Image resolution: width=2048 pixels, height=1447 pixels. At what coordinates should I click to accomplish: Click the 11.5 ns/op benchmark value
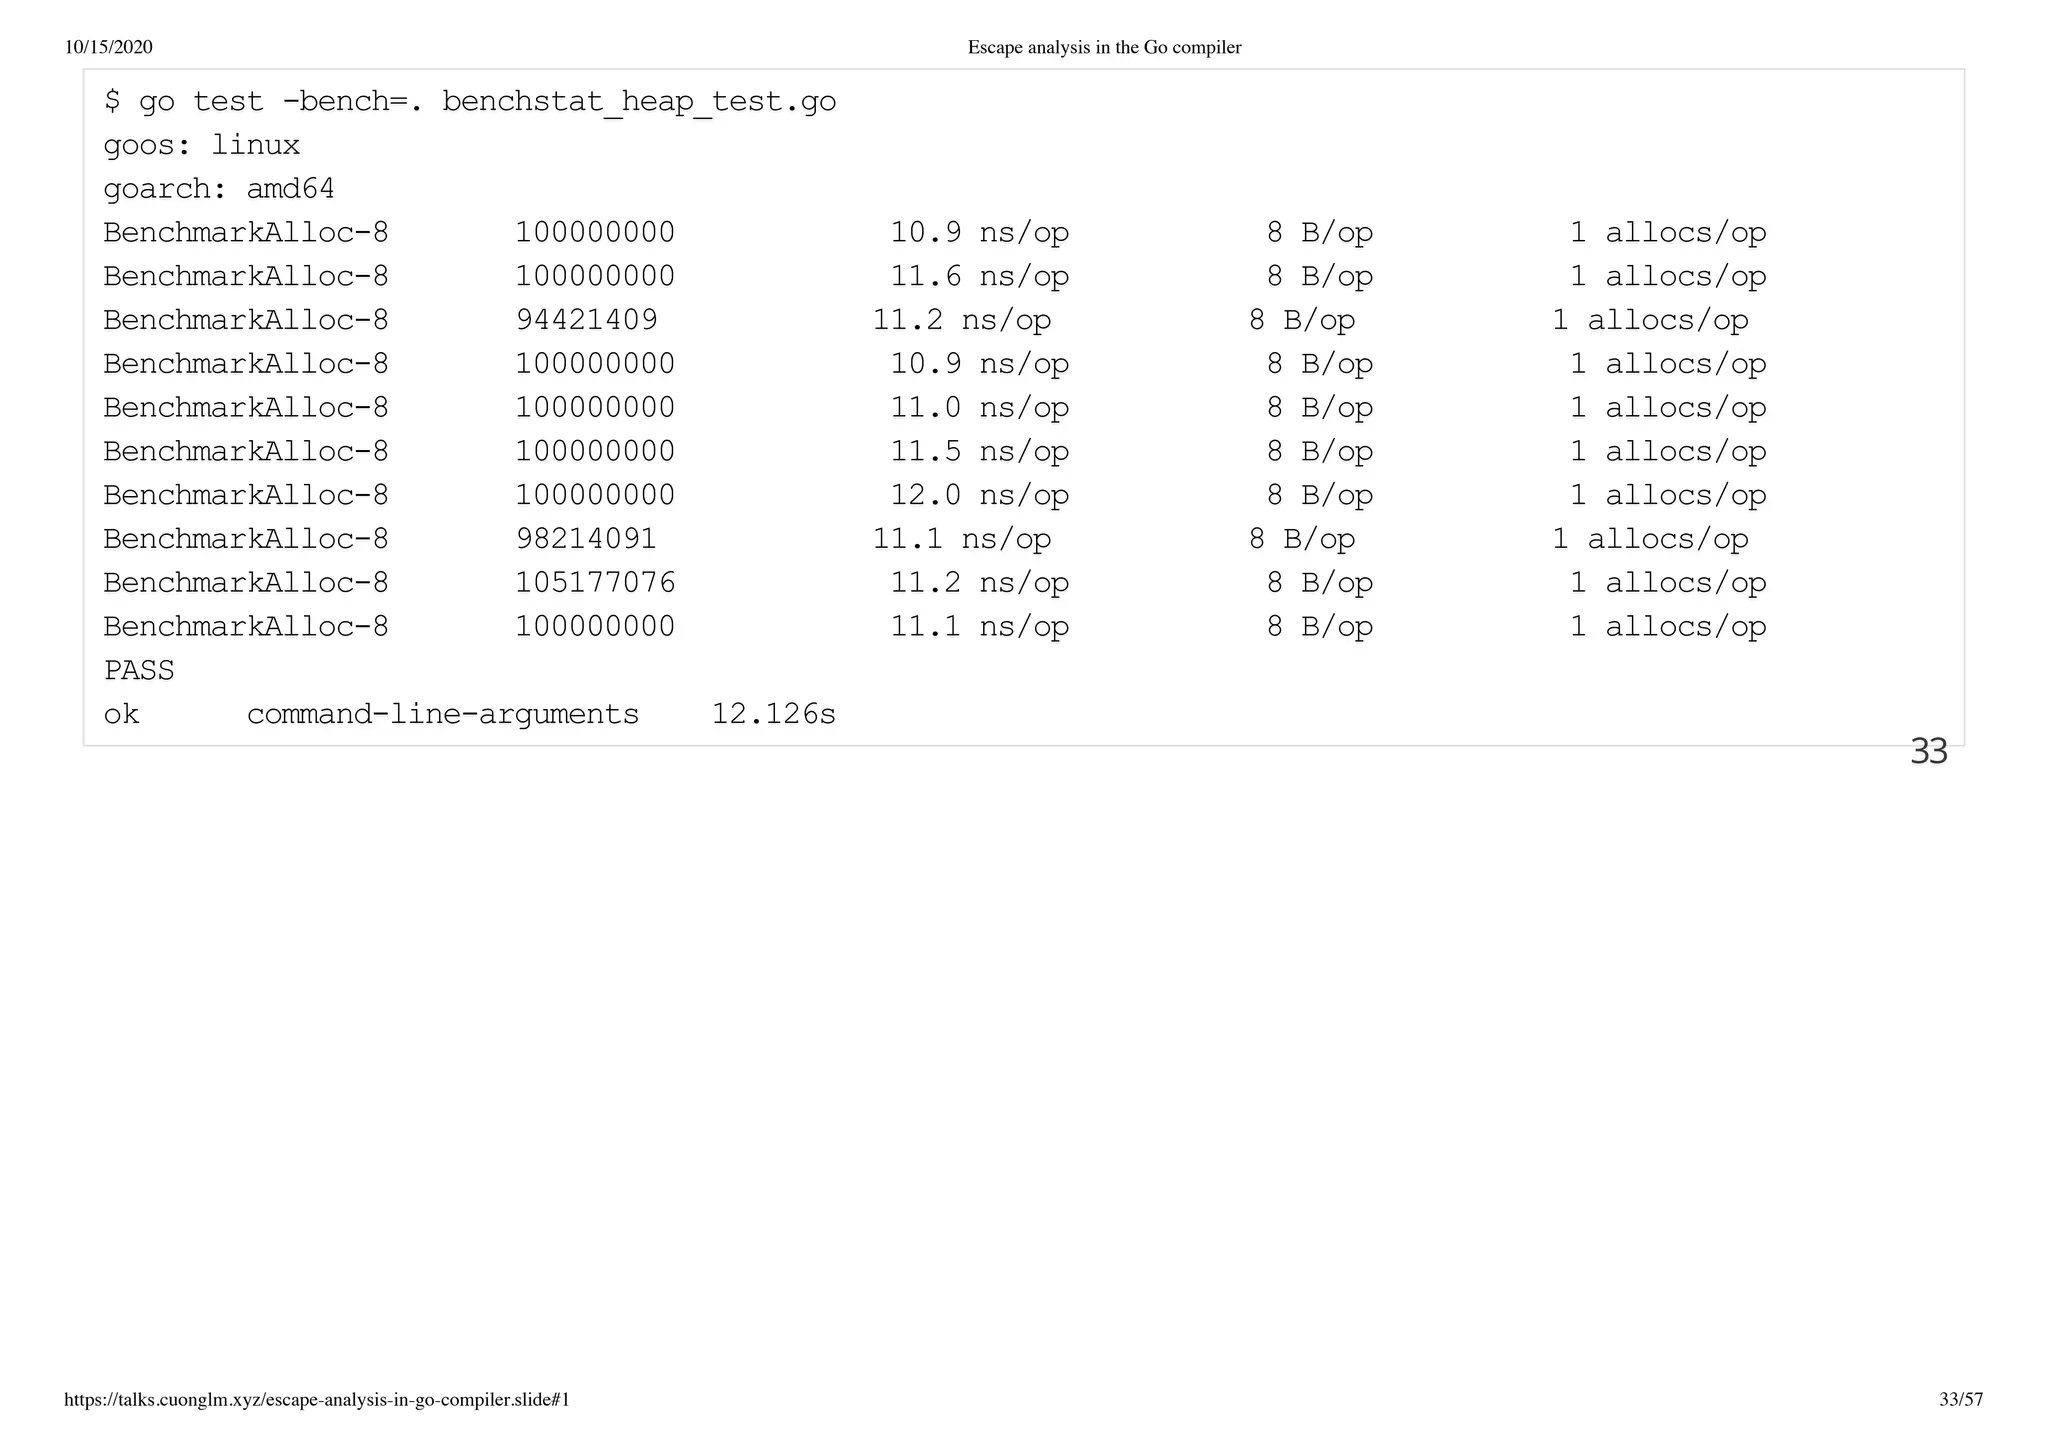pyautogui.click(x=980, y=452)
